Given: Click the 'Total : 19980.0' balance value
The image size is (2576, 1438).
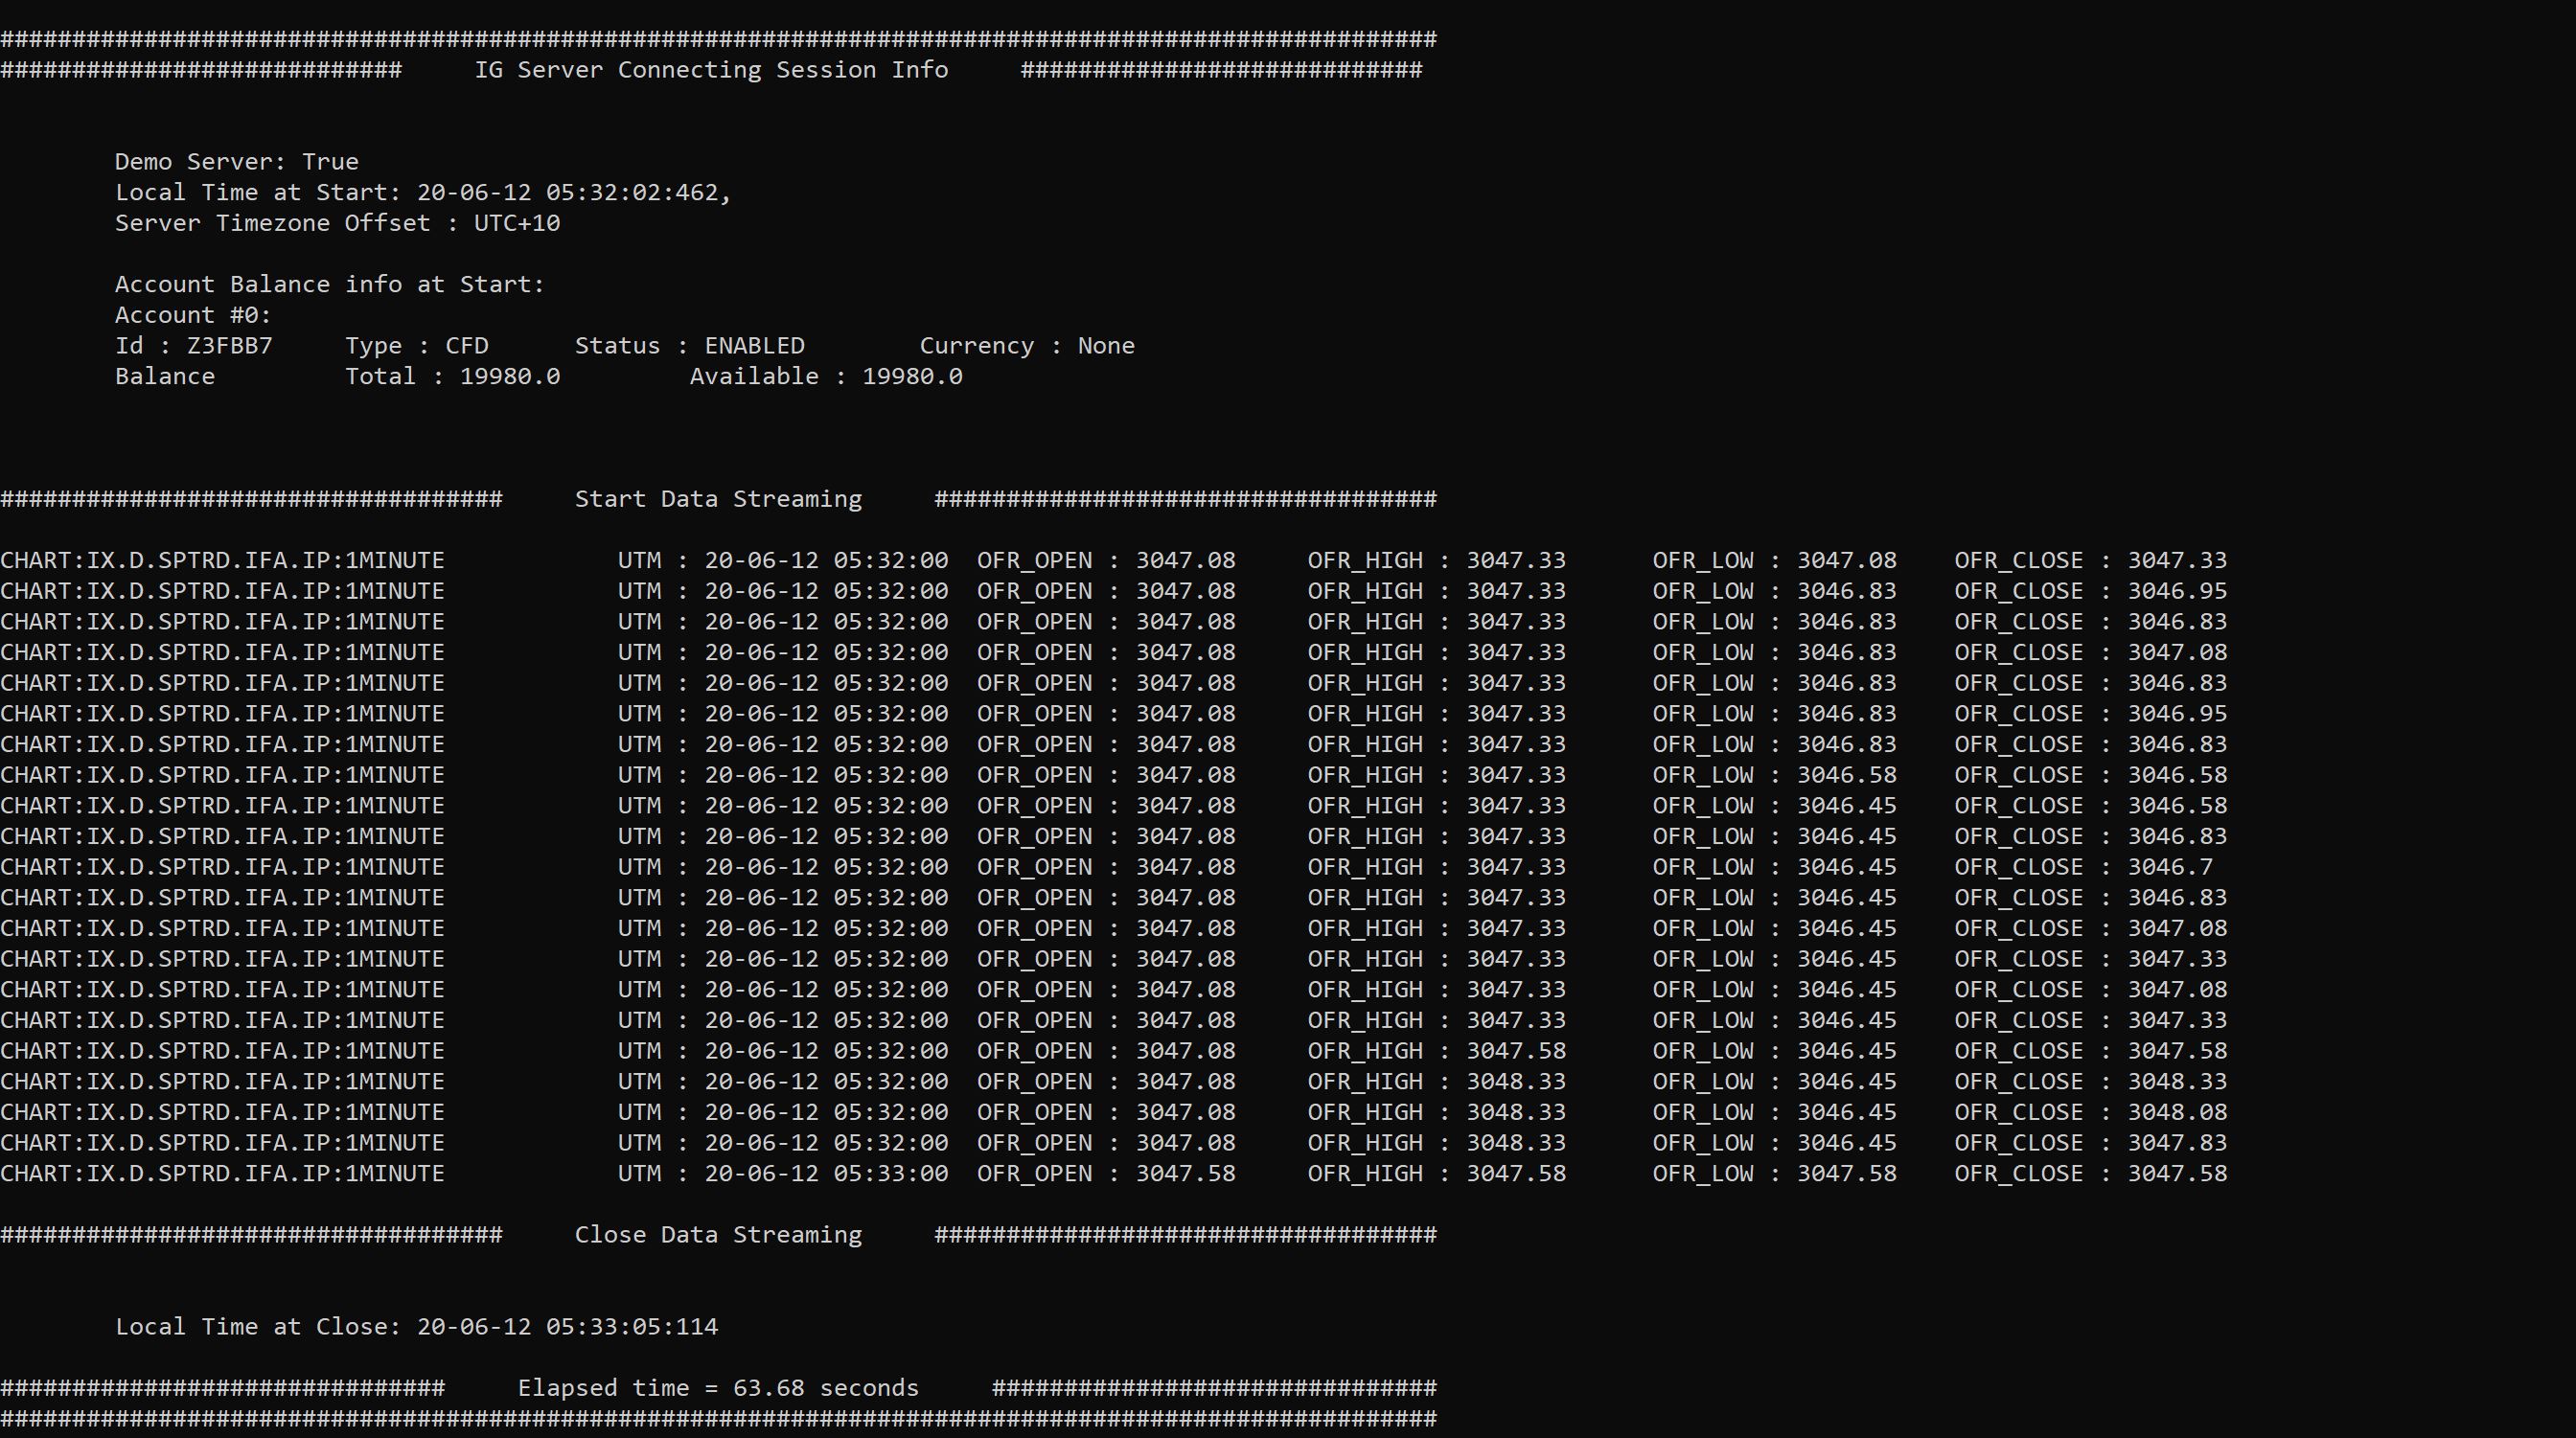Looking at the screenshot, I should [x=453, y=377].
